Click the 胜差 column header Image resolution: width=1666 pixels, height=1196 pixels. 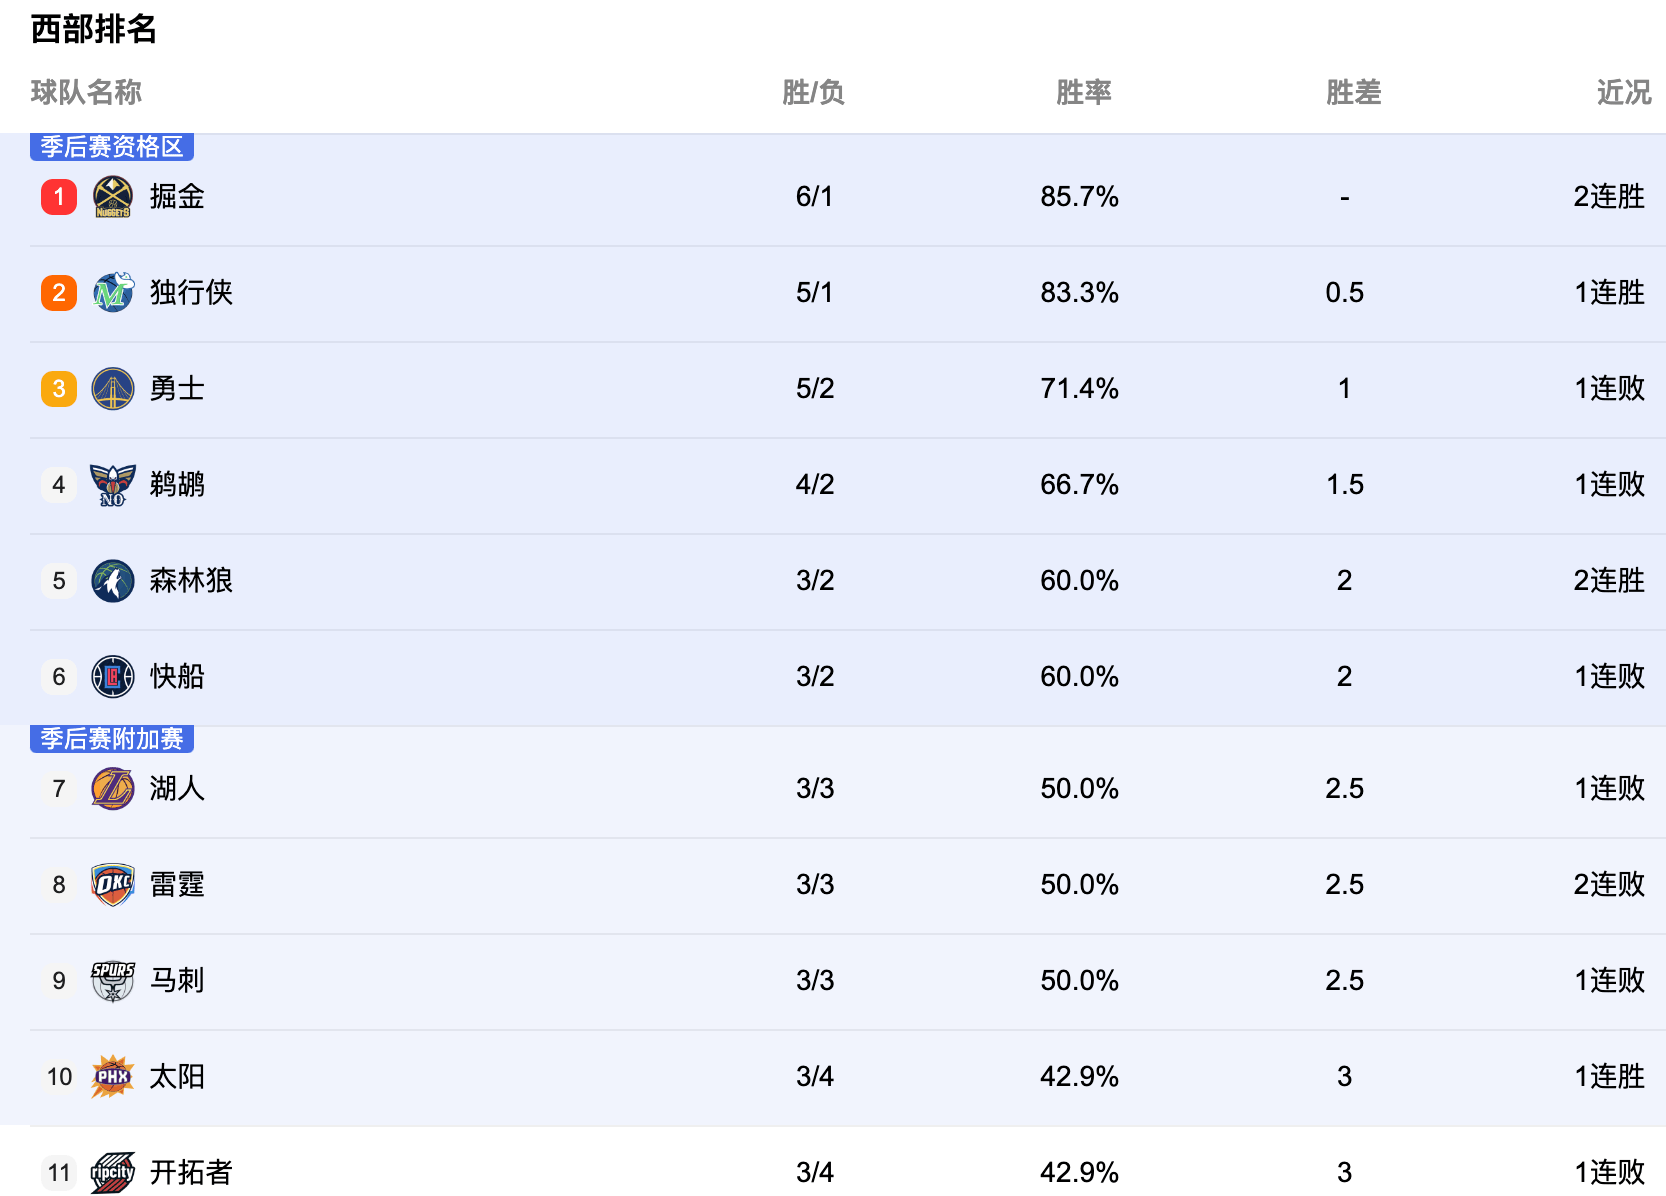click(x=1354, y=93)
